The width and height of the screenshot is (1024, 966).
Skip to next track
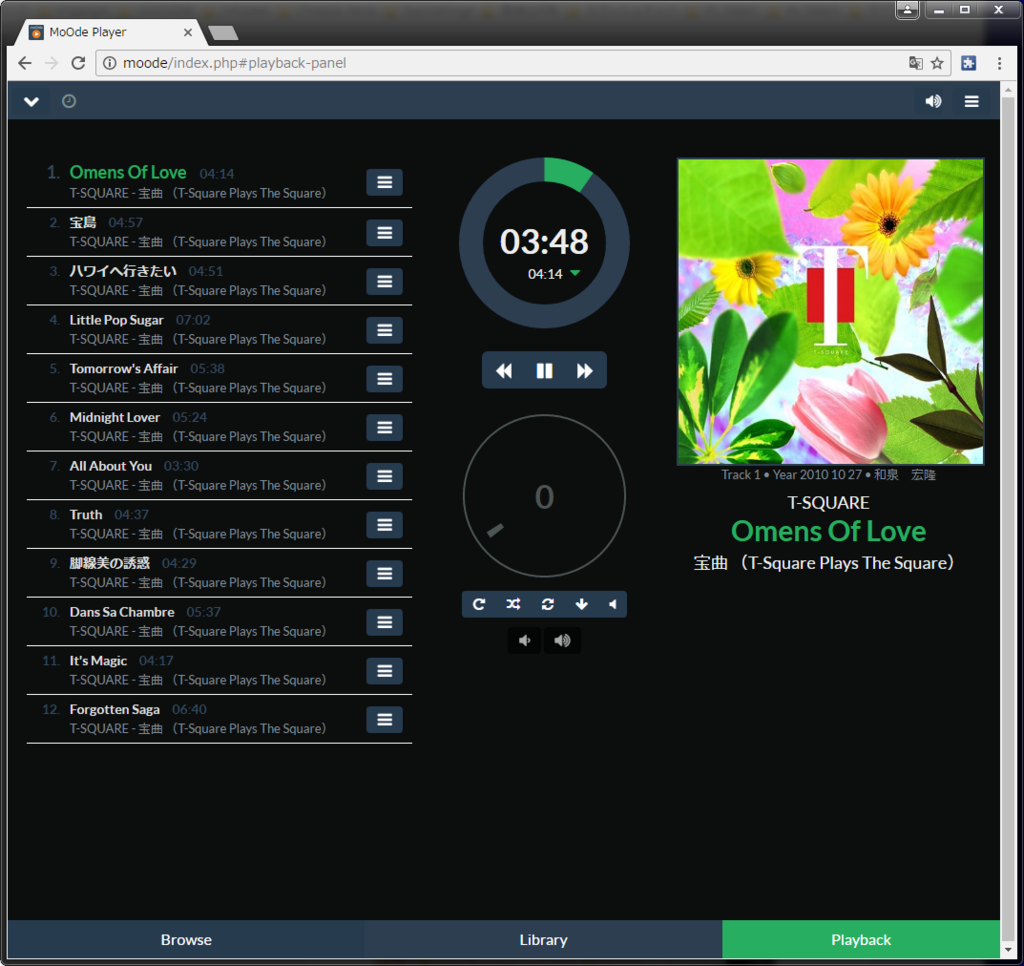(584, 370)
